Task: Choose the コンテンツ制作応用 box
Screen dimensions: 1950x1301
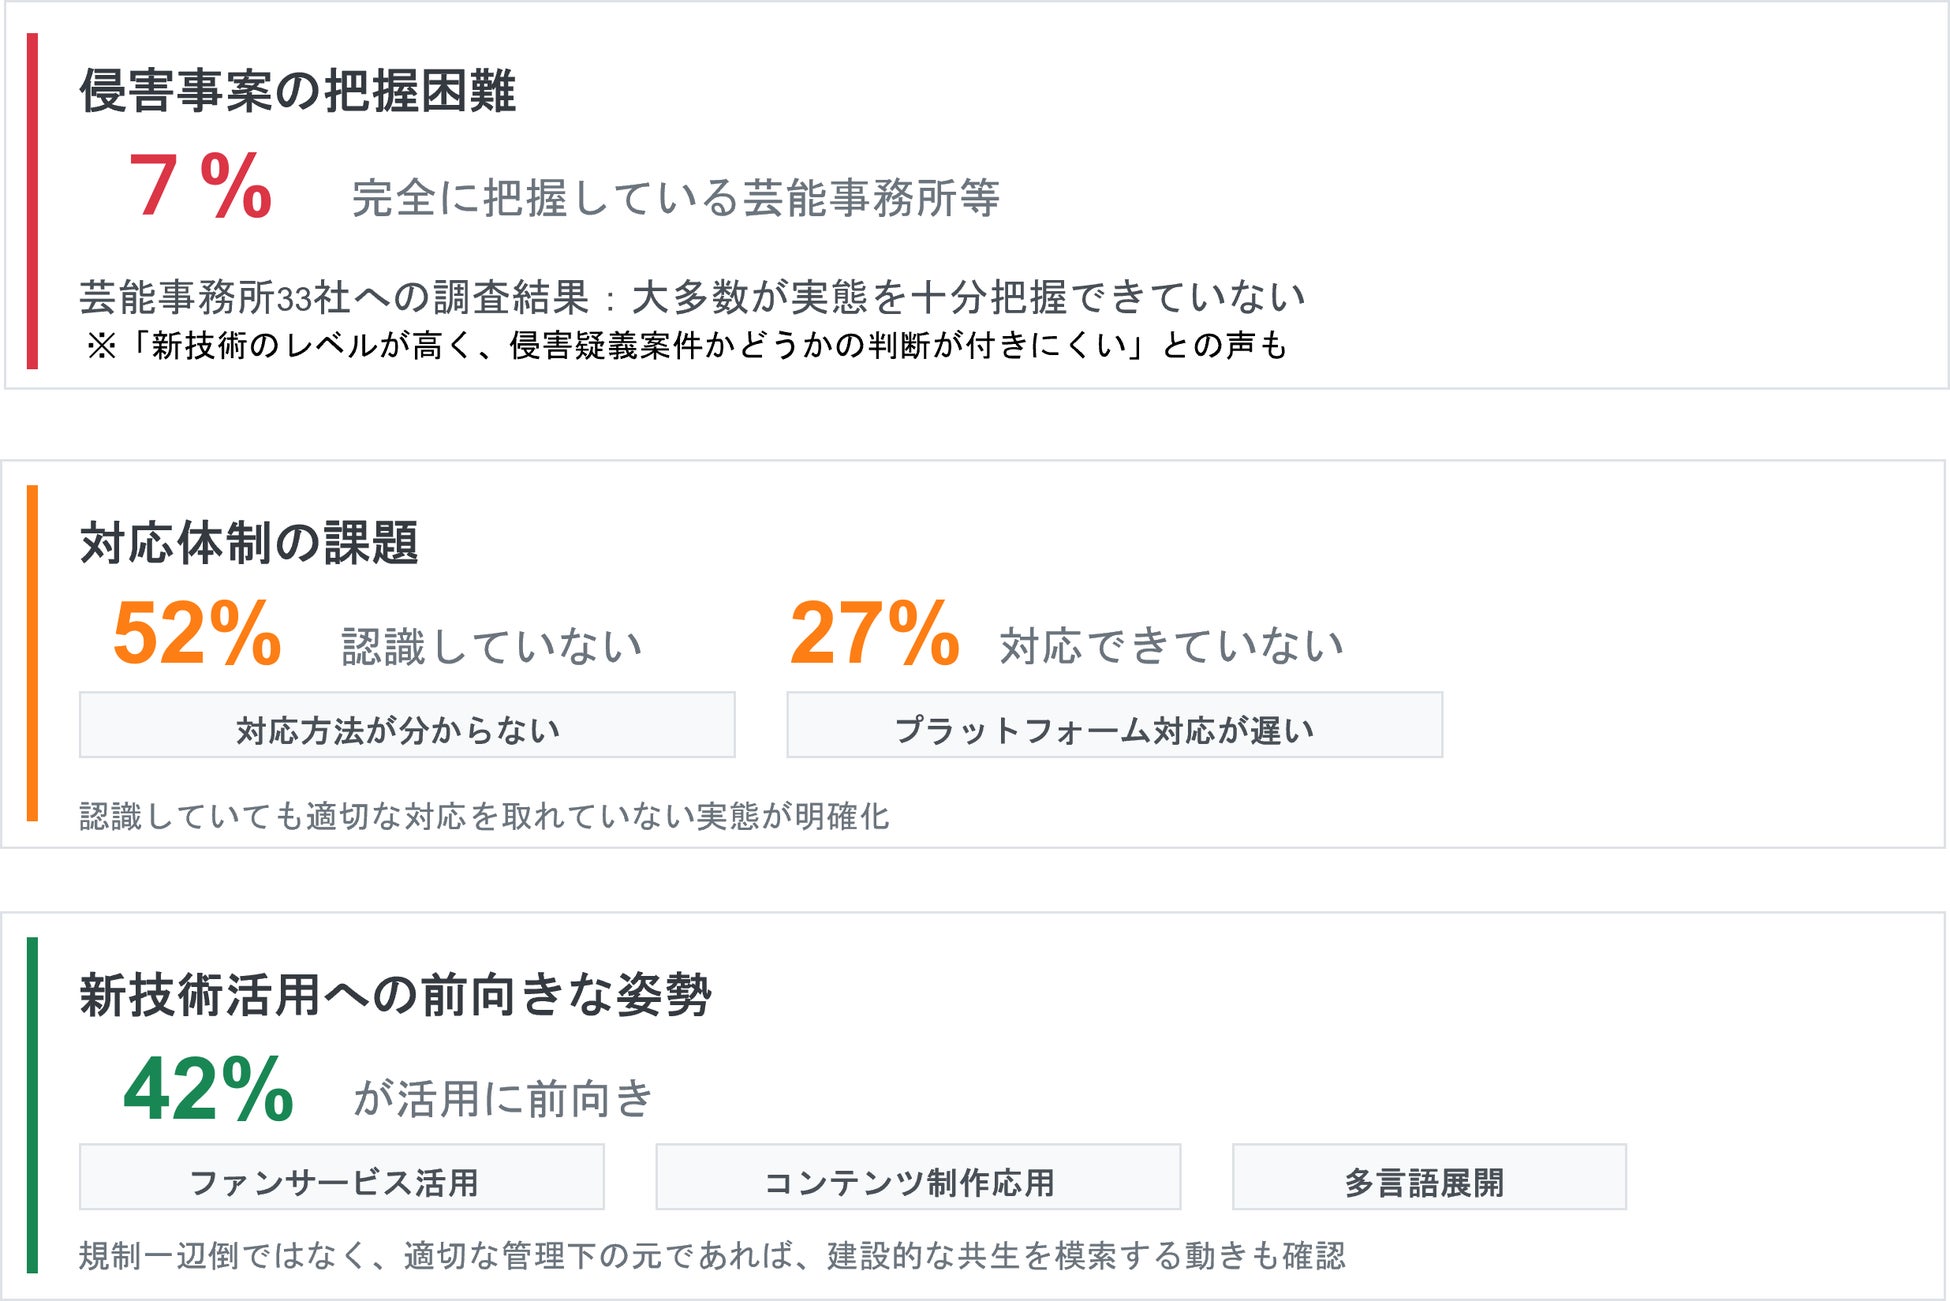Action: click(917, 1178)
